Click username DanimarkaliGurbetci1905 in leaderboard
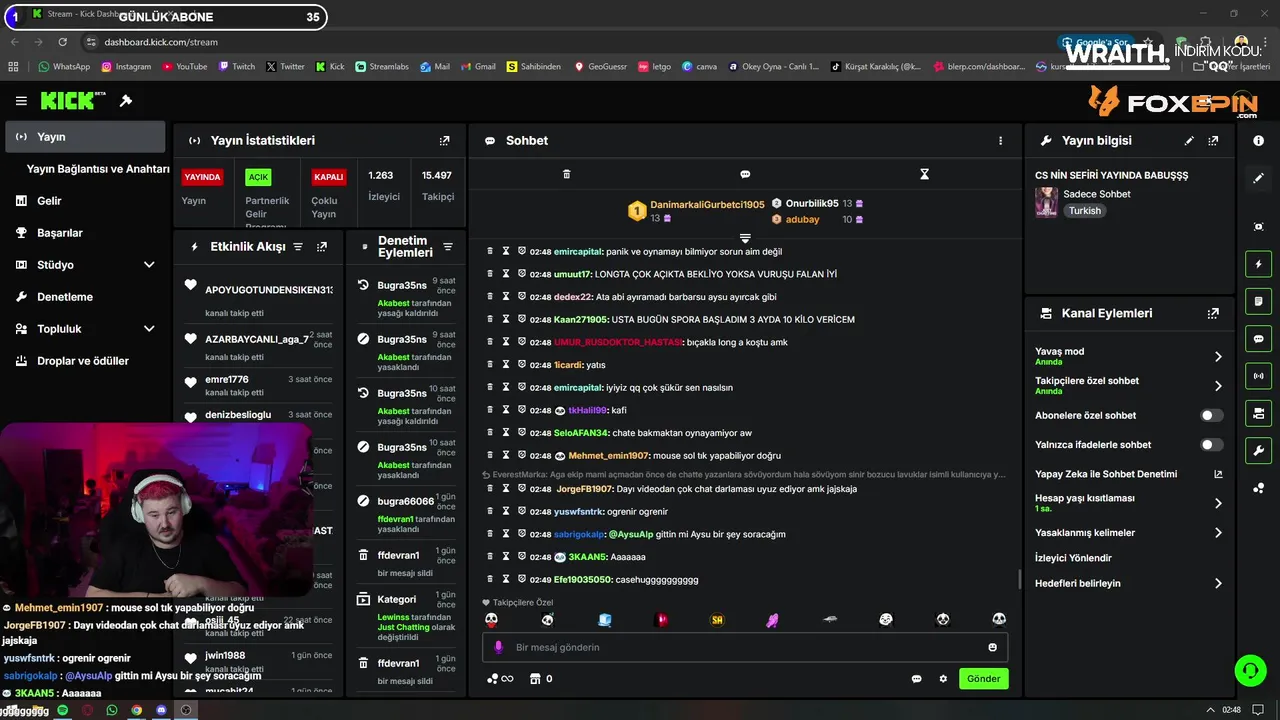This screenshot has height=720, width=1280. tap(707, 204)
